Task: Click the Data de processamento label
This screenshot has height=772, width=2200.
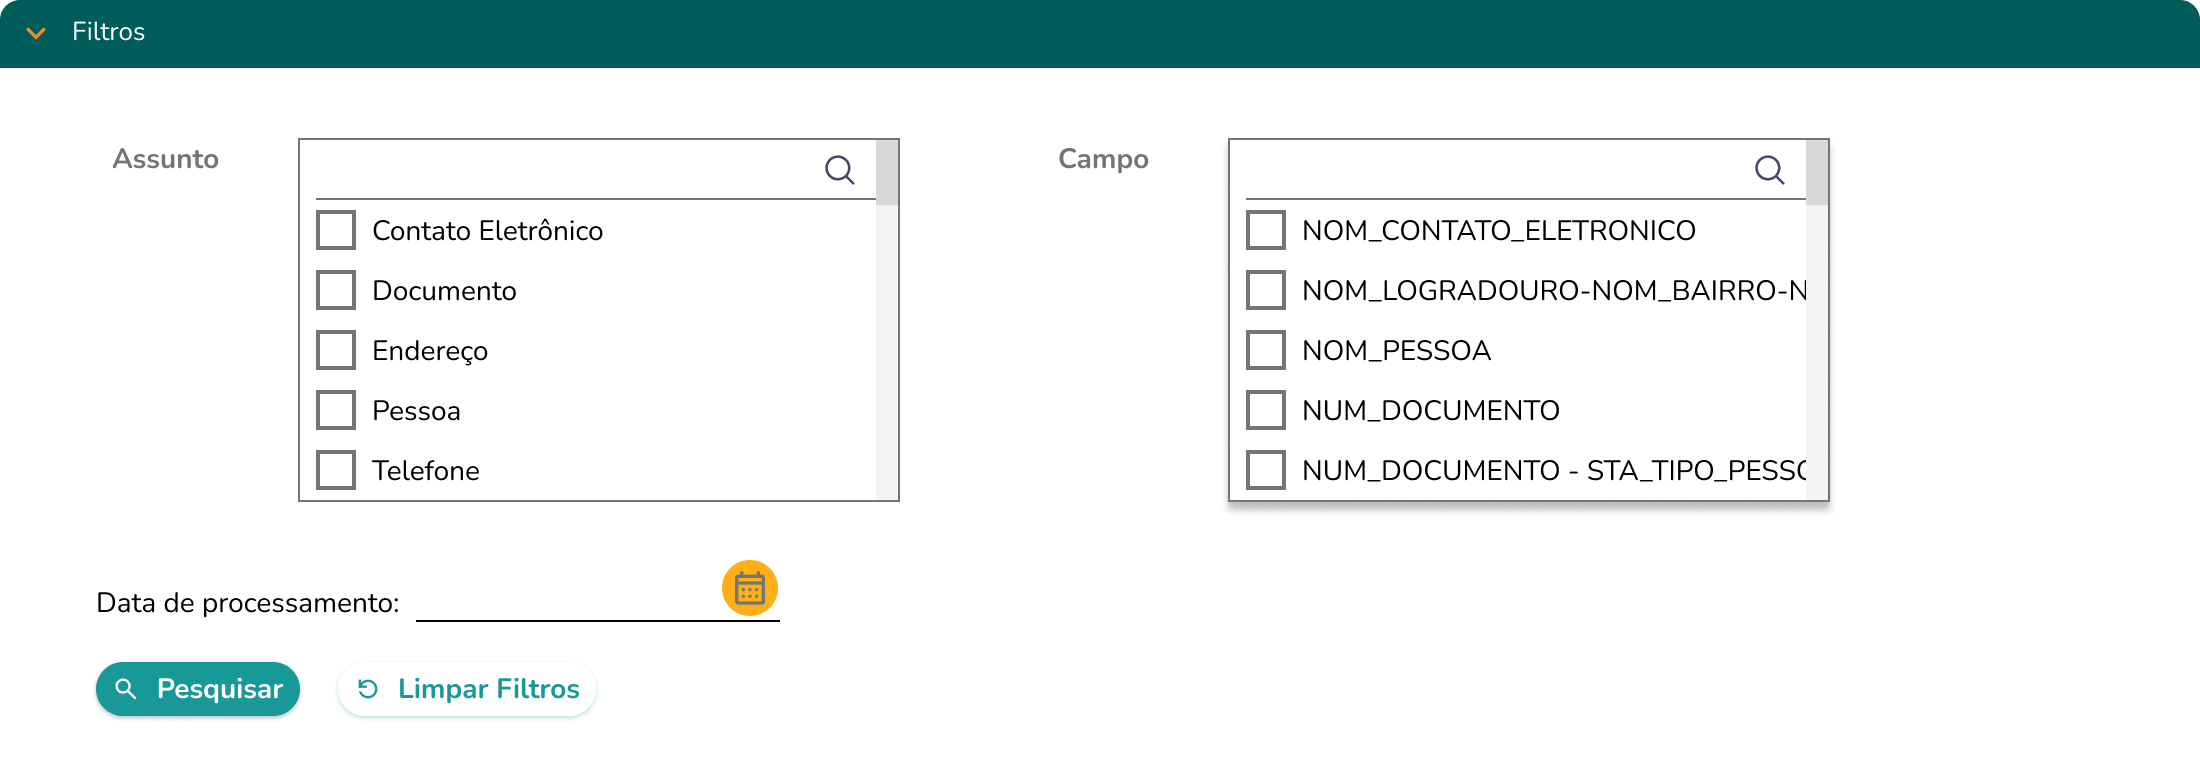Action: (247, 603)
